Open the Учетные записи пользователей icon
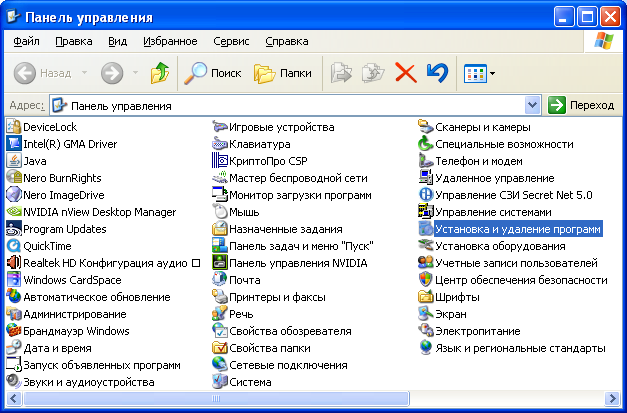627x413 pixels. tap(425, 263)
